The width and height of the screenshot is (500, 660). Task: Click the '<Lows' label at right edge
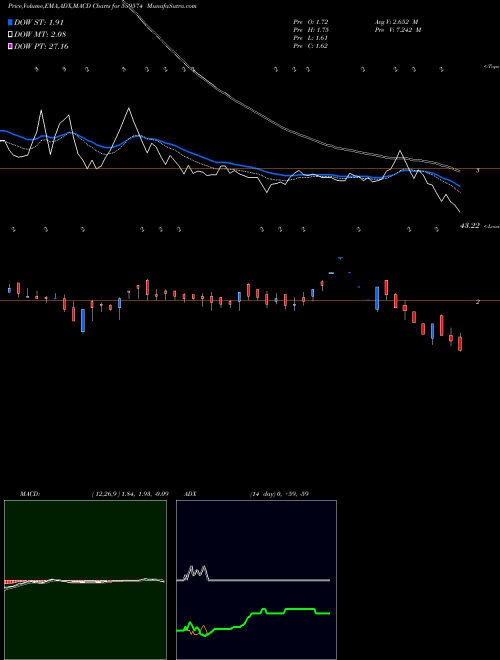pos(491,226)
